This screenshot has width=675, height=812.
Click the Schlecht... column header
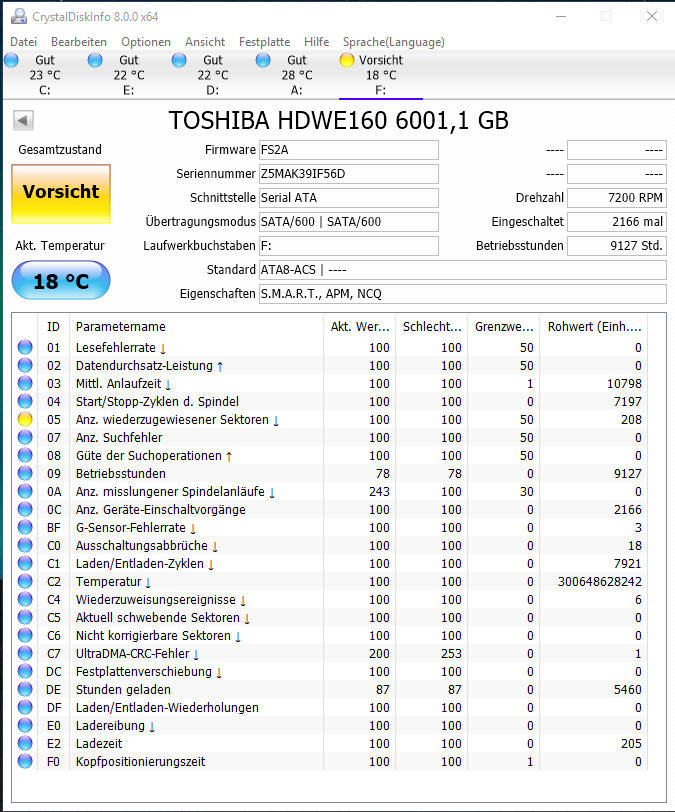432,326
